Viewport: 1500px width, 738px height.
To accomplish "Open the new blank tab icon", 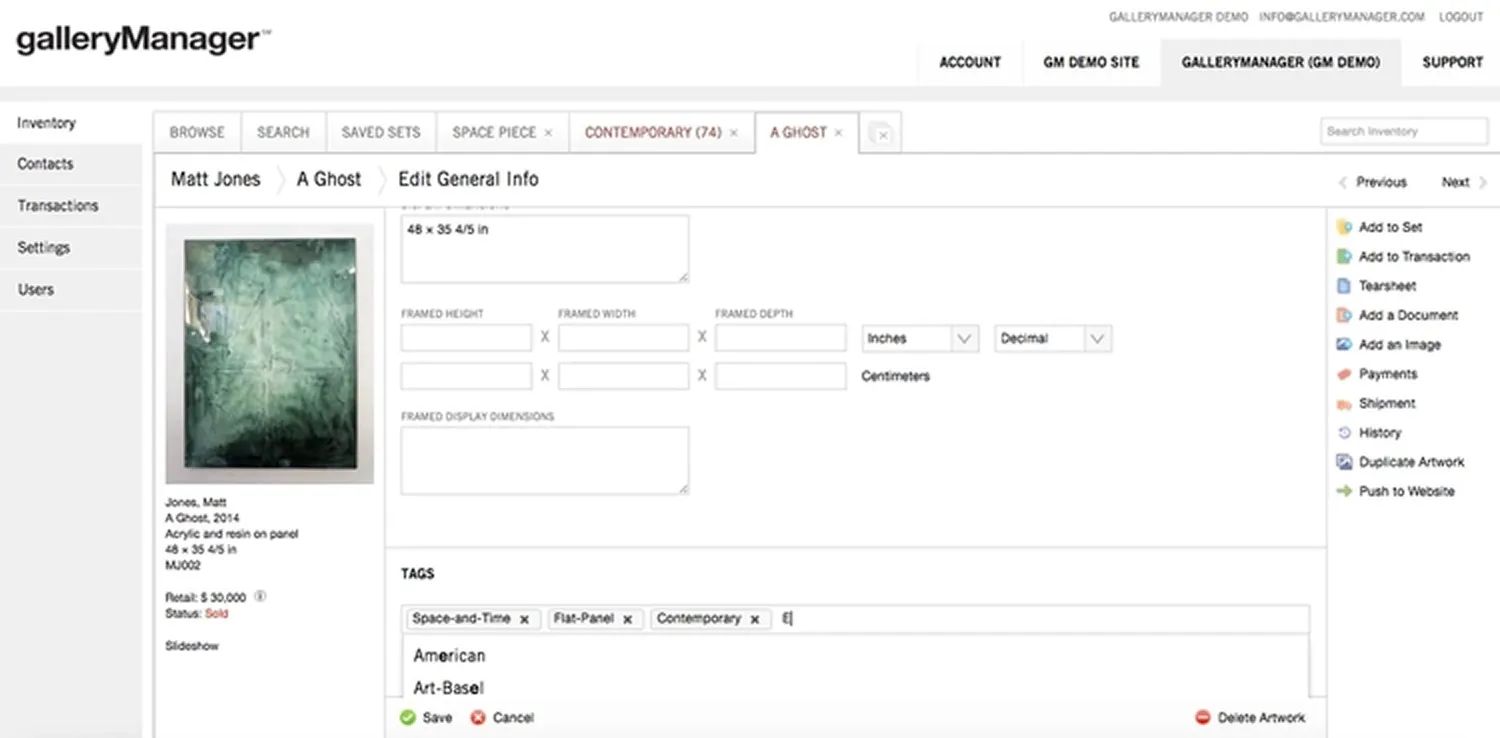I will point(880,132).
